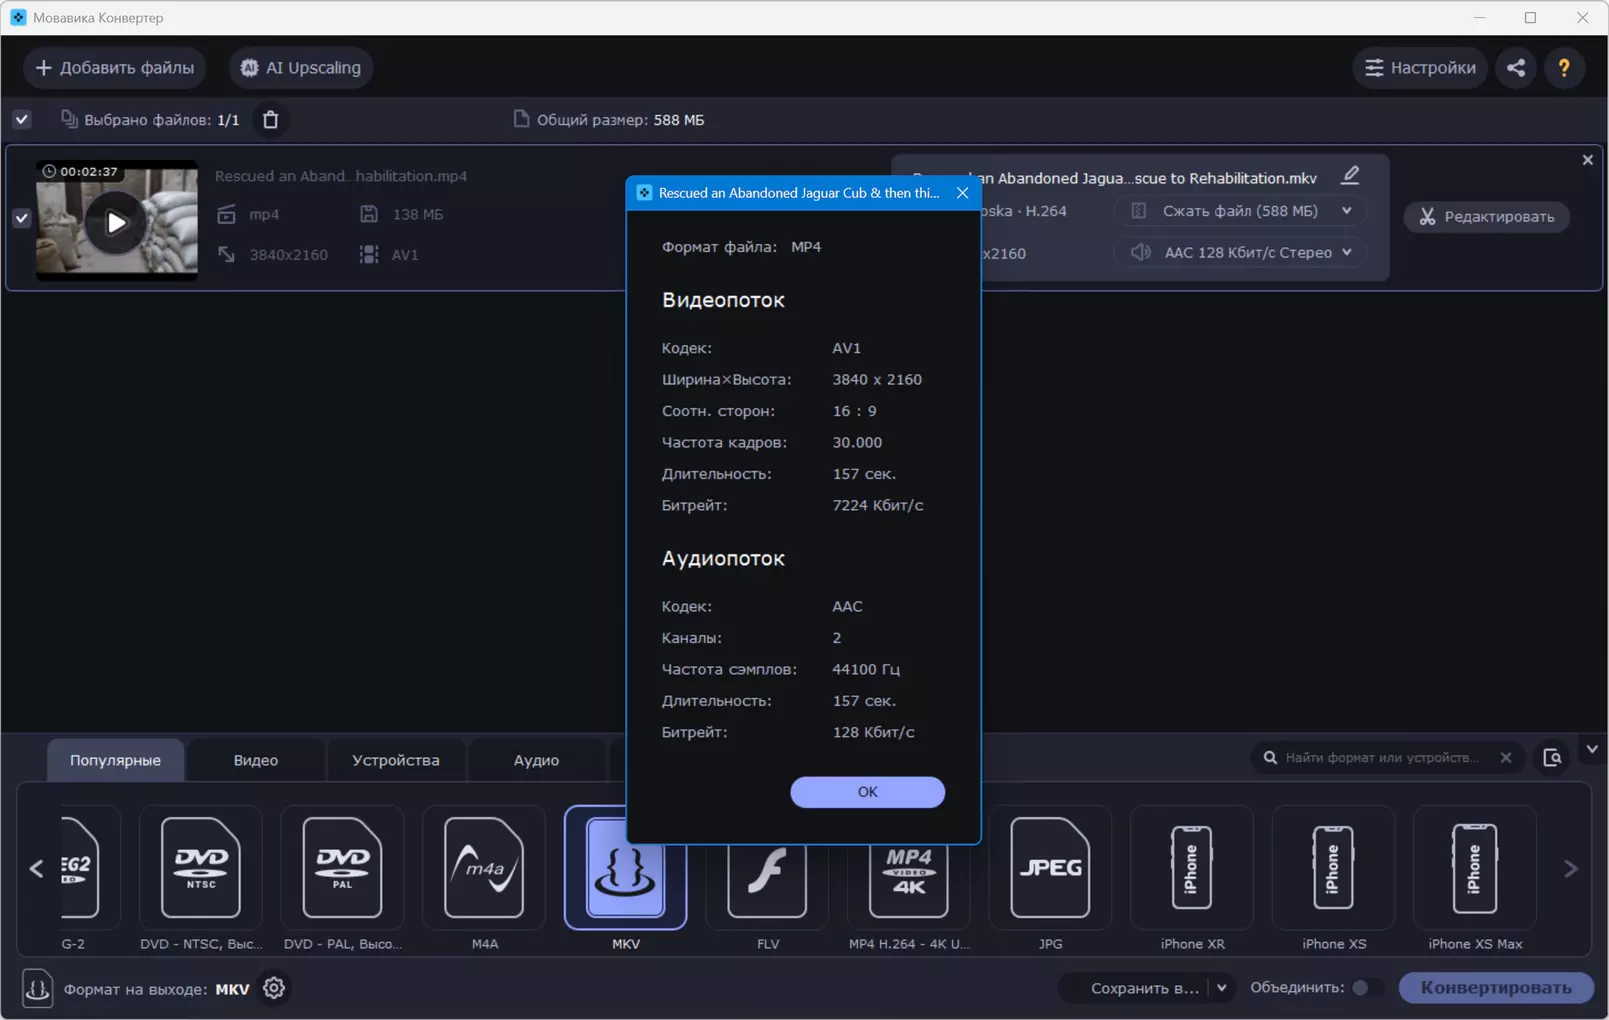Click the source file name Rescued an Aband...habilitation.mp4
The height and width of the screenshot is (1020, 1609).
(x=341, y=176)
